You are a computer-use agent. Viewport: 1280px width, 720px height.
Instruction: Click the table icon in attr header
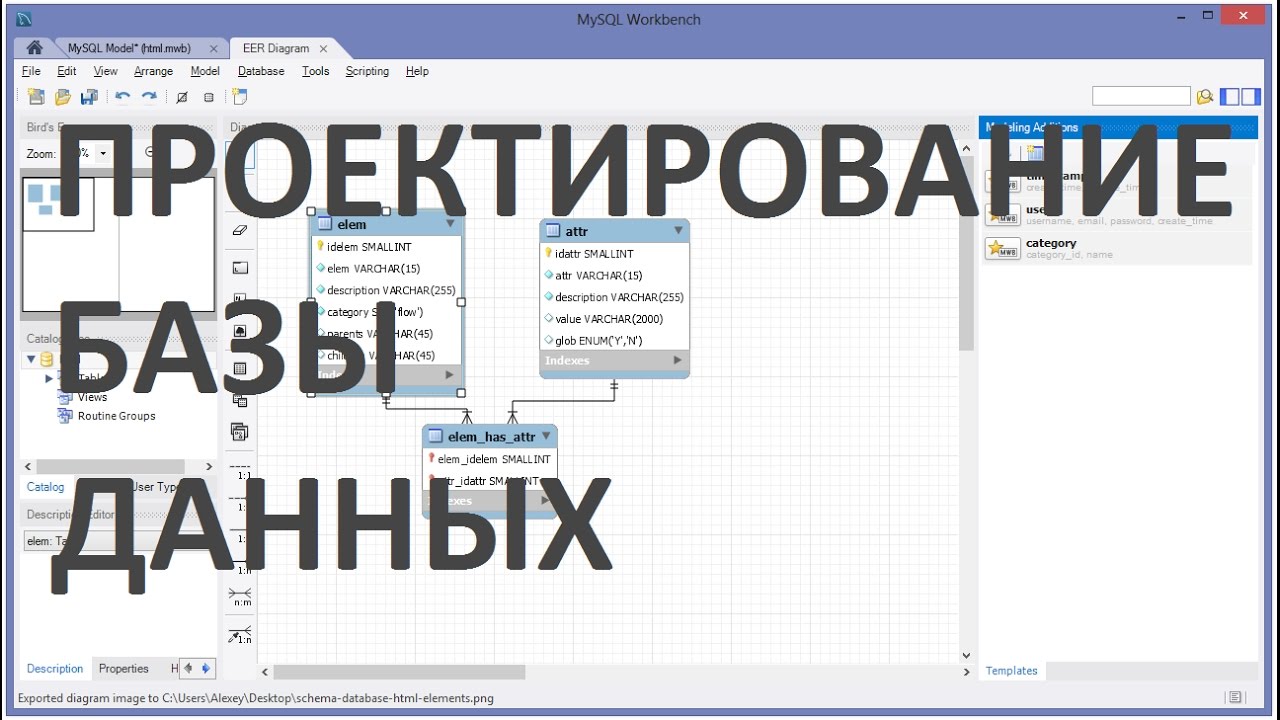coord(553,231)
